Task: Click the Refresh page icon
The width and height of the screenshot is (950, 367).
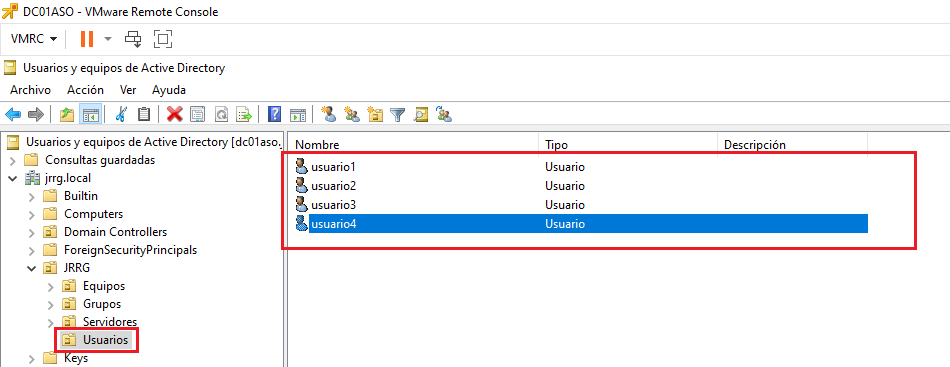Action: point(221,114)
